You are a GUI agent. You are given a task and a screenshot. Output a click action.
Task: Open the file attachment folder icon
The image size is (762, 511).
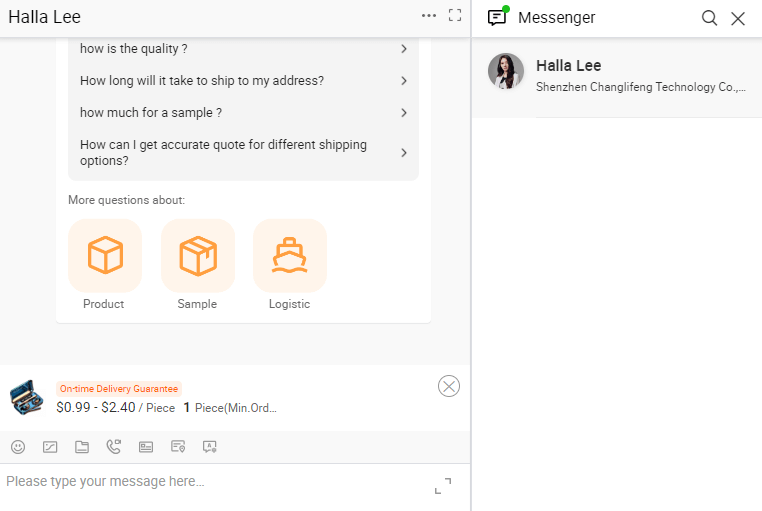point(82,447)
